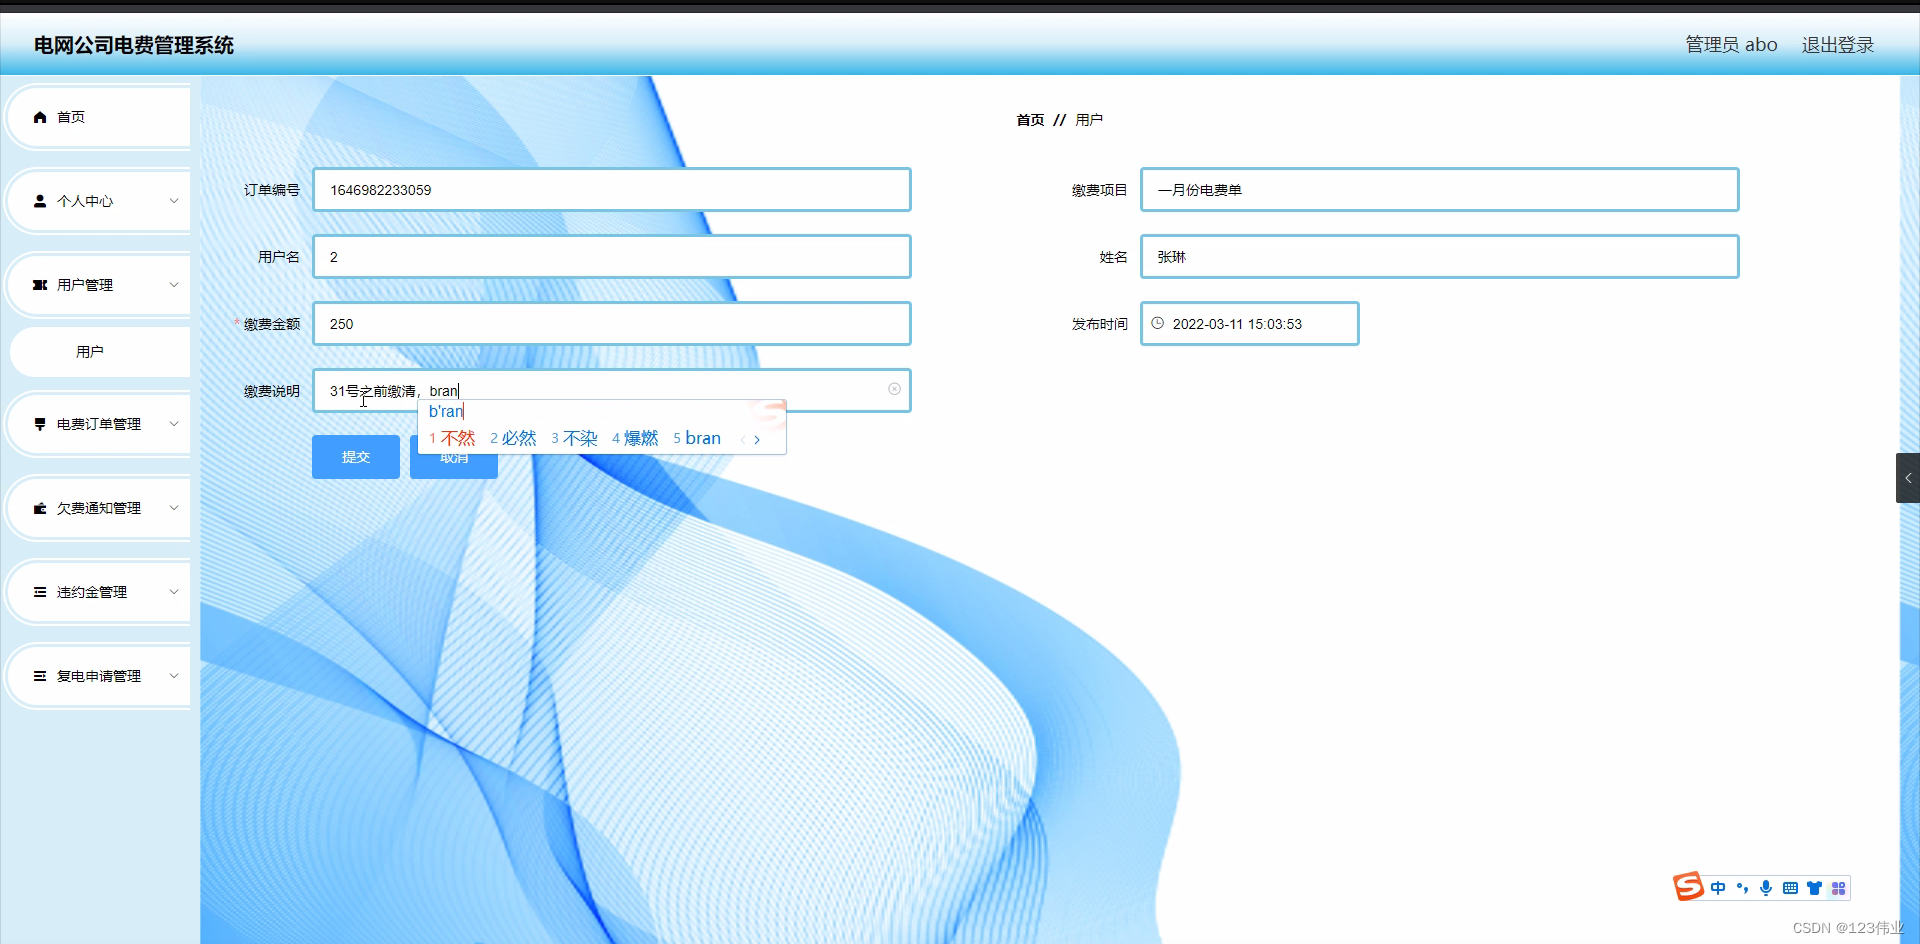Click the clock icon in the 发布时间 field
The width and height of the screenshot is (1920, 944).
[1158, 323]
